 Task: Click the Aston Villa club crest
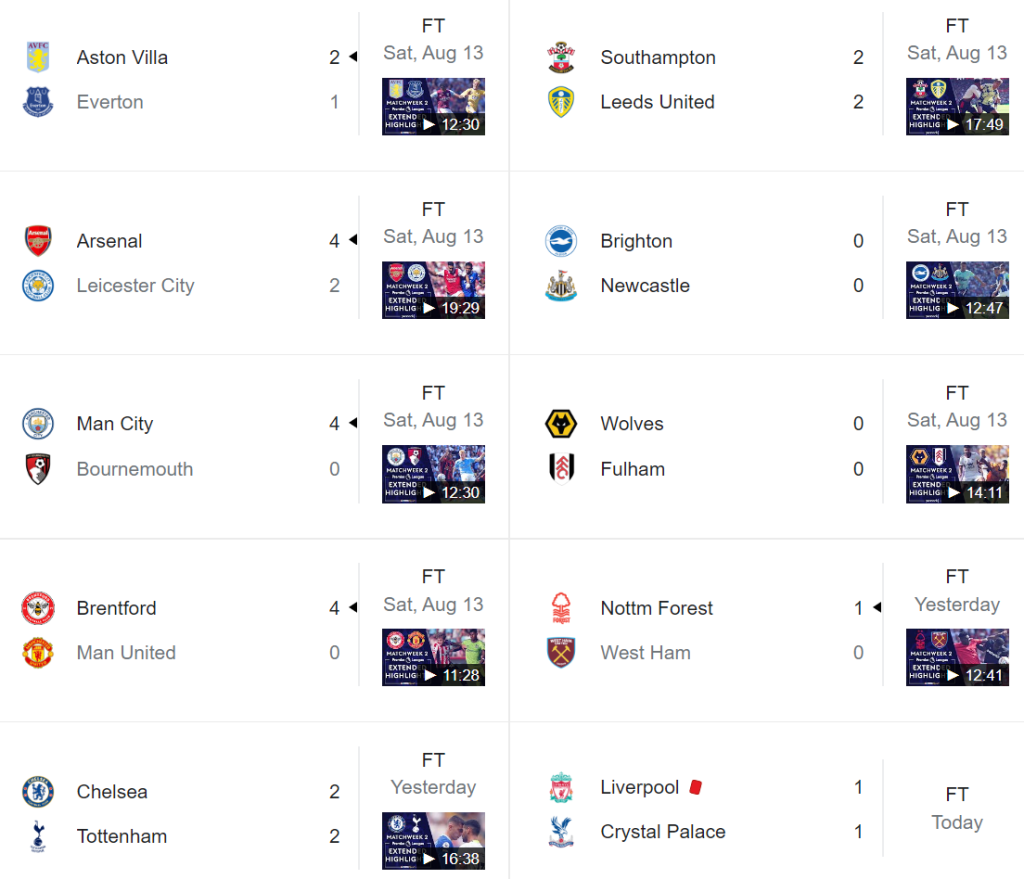pyautogui.click(x=38, y=57)
